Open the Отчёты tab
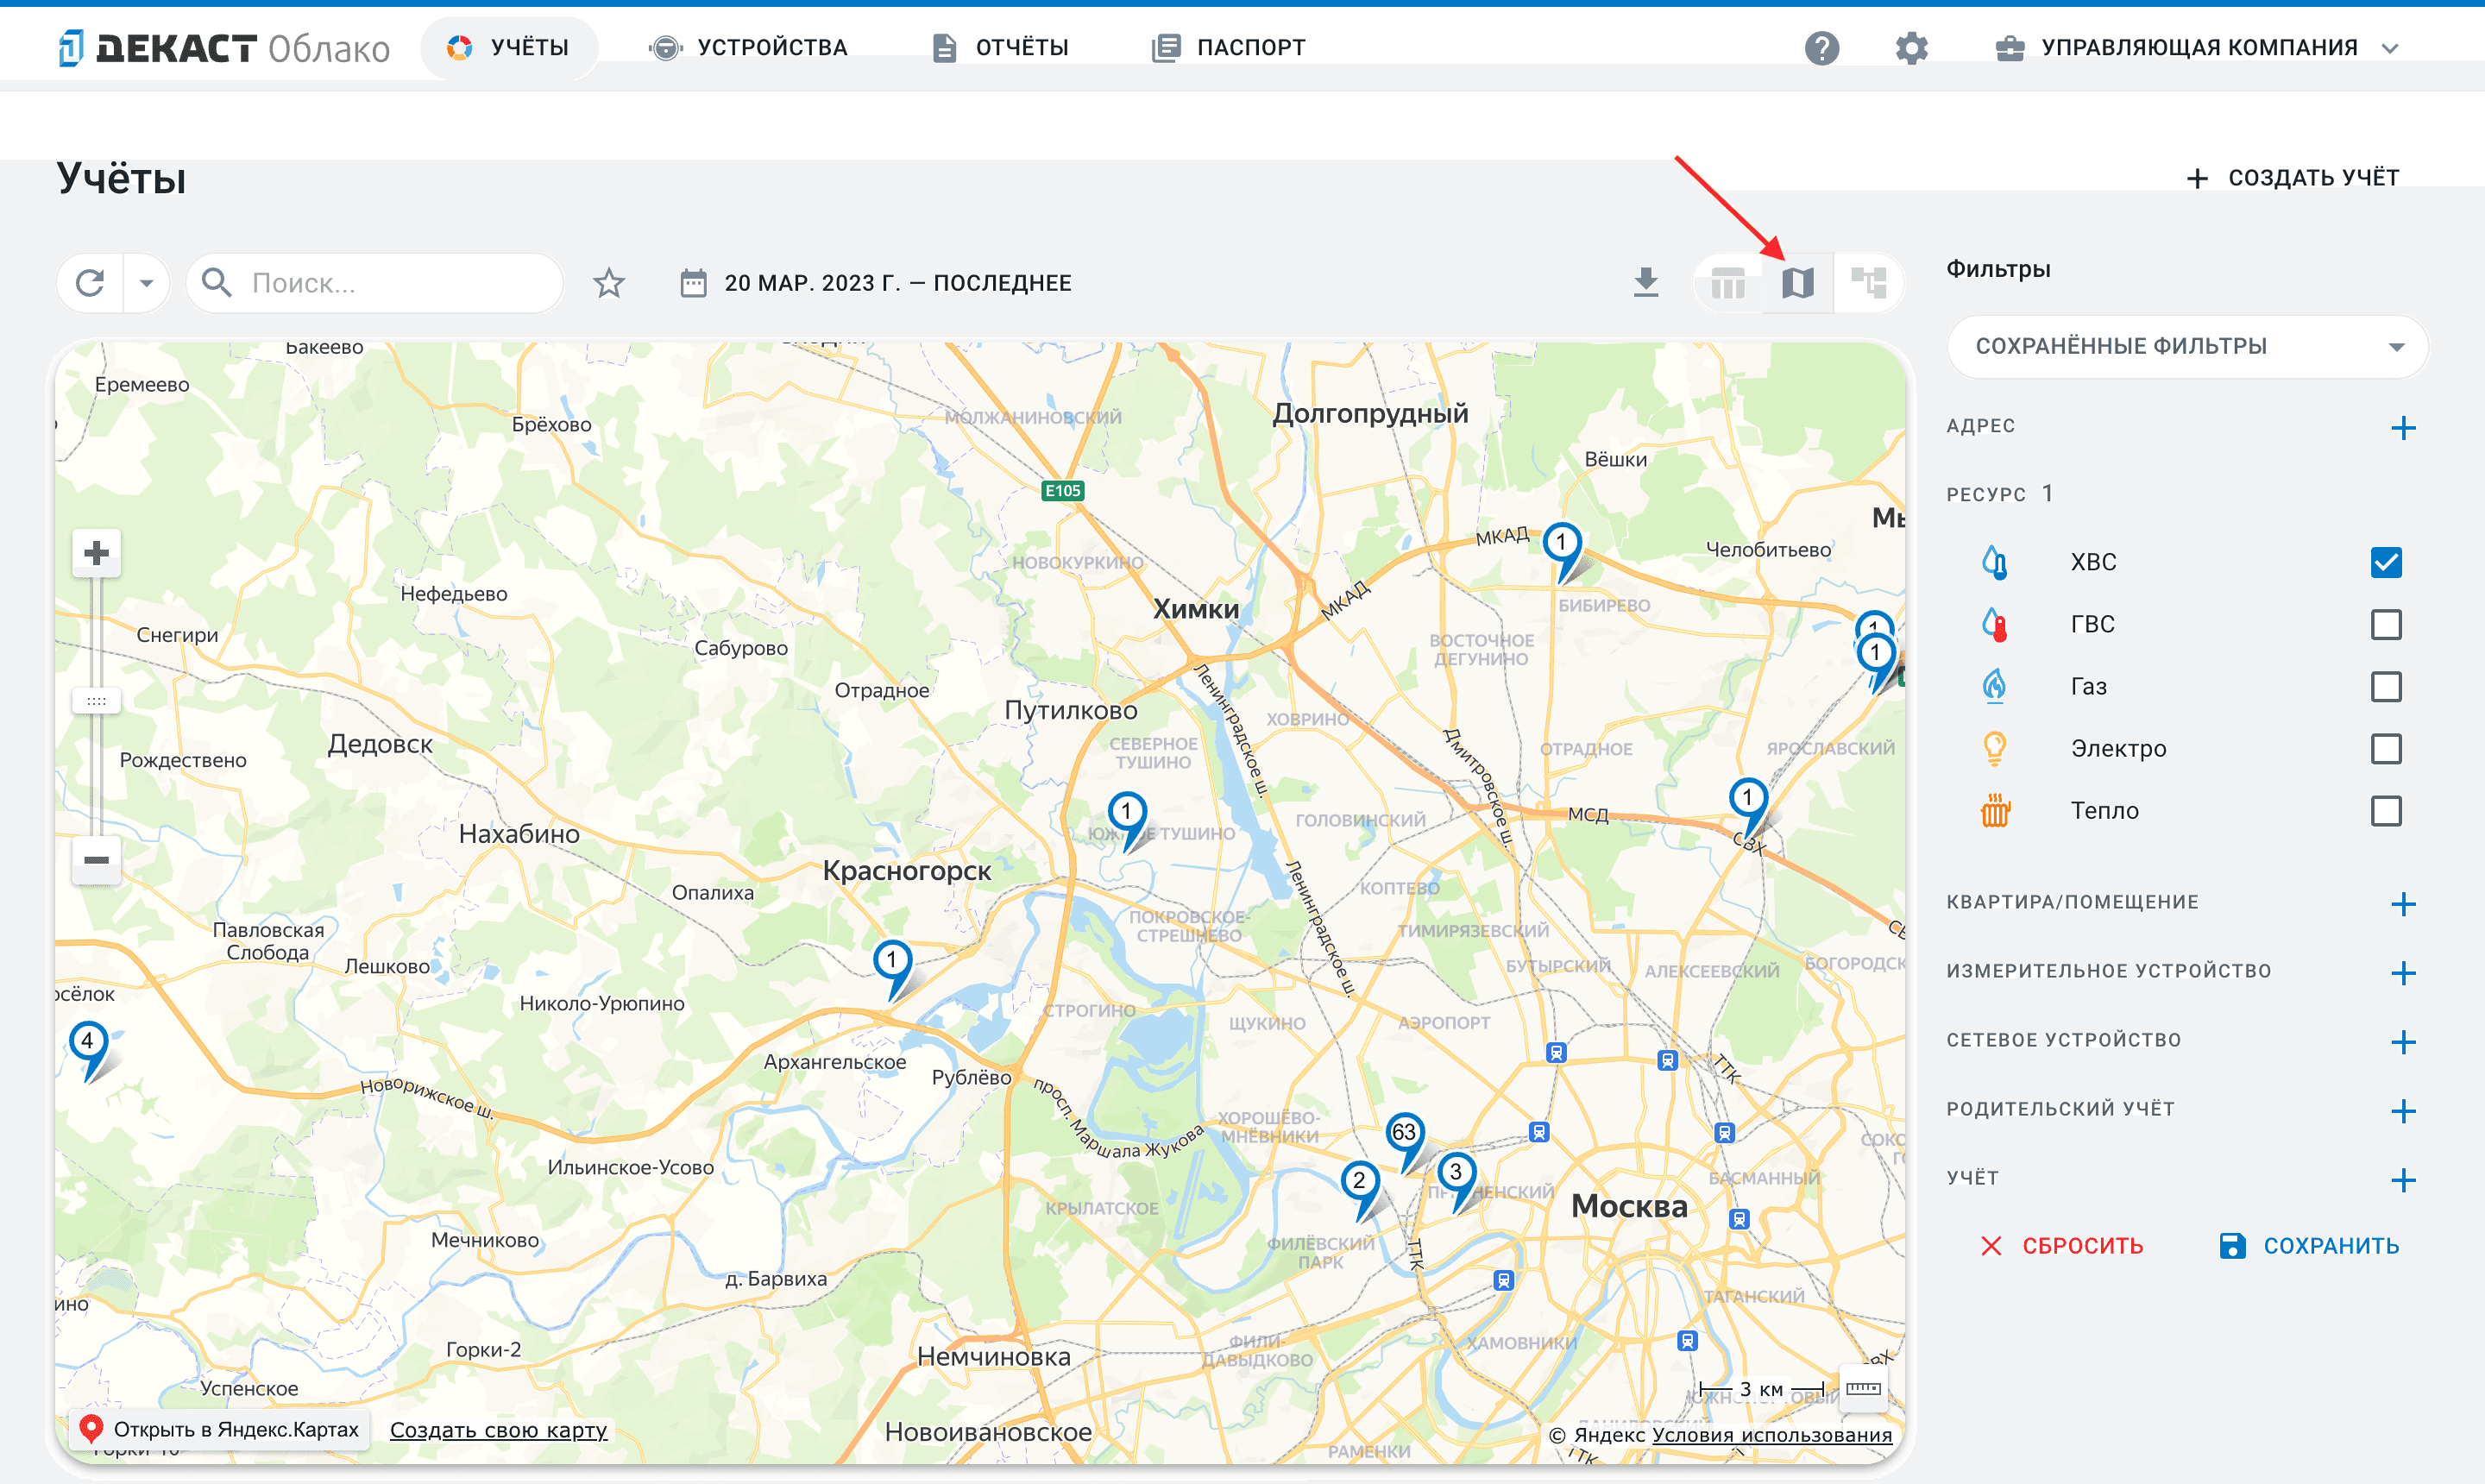Viewport: 2485px width, 1484px height. click(1000, 47)
